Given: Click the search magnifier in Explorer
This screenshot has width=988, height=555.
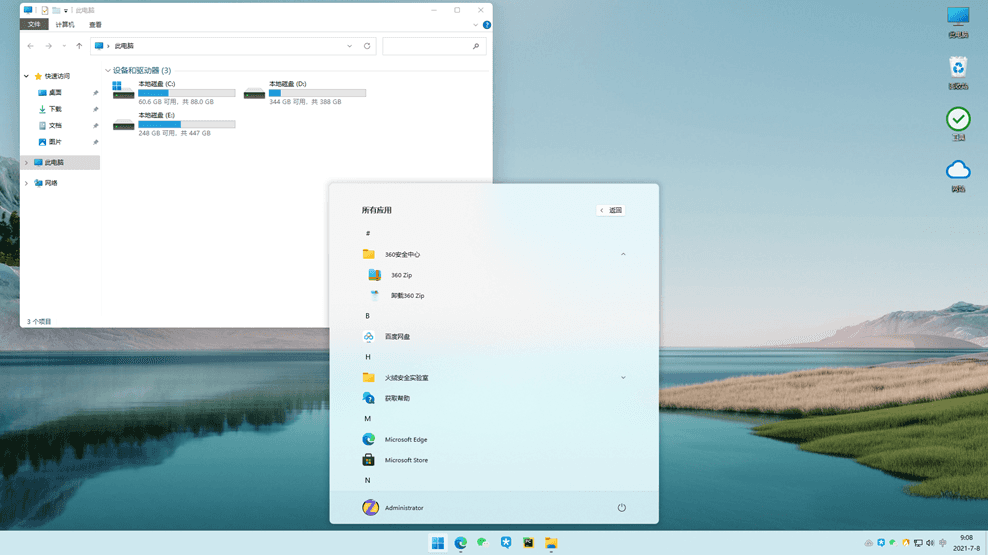Looking at the screenshot, I should [x=476, y=46].
